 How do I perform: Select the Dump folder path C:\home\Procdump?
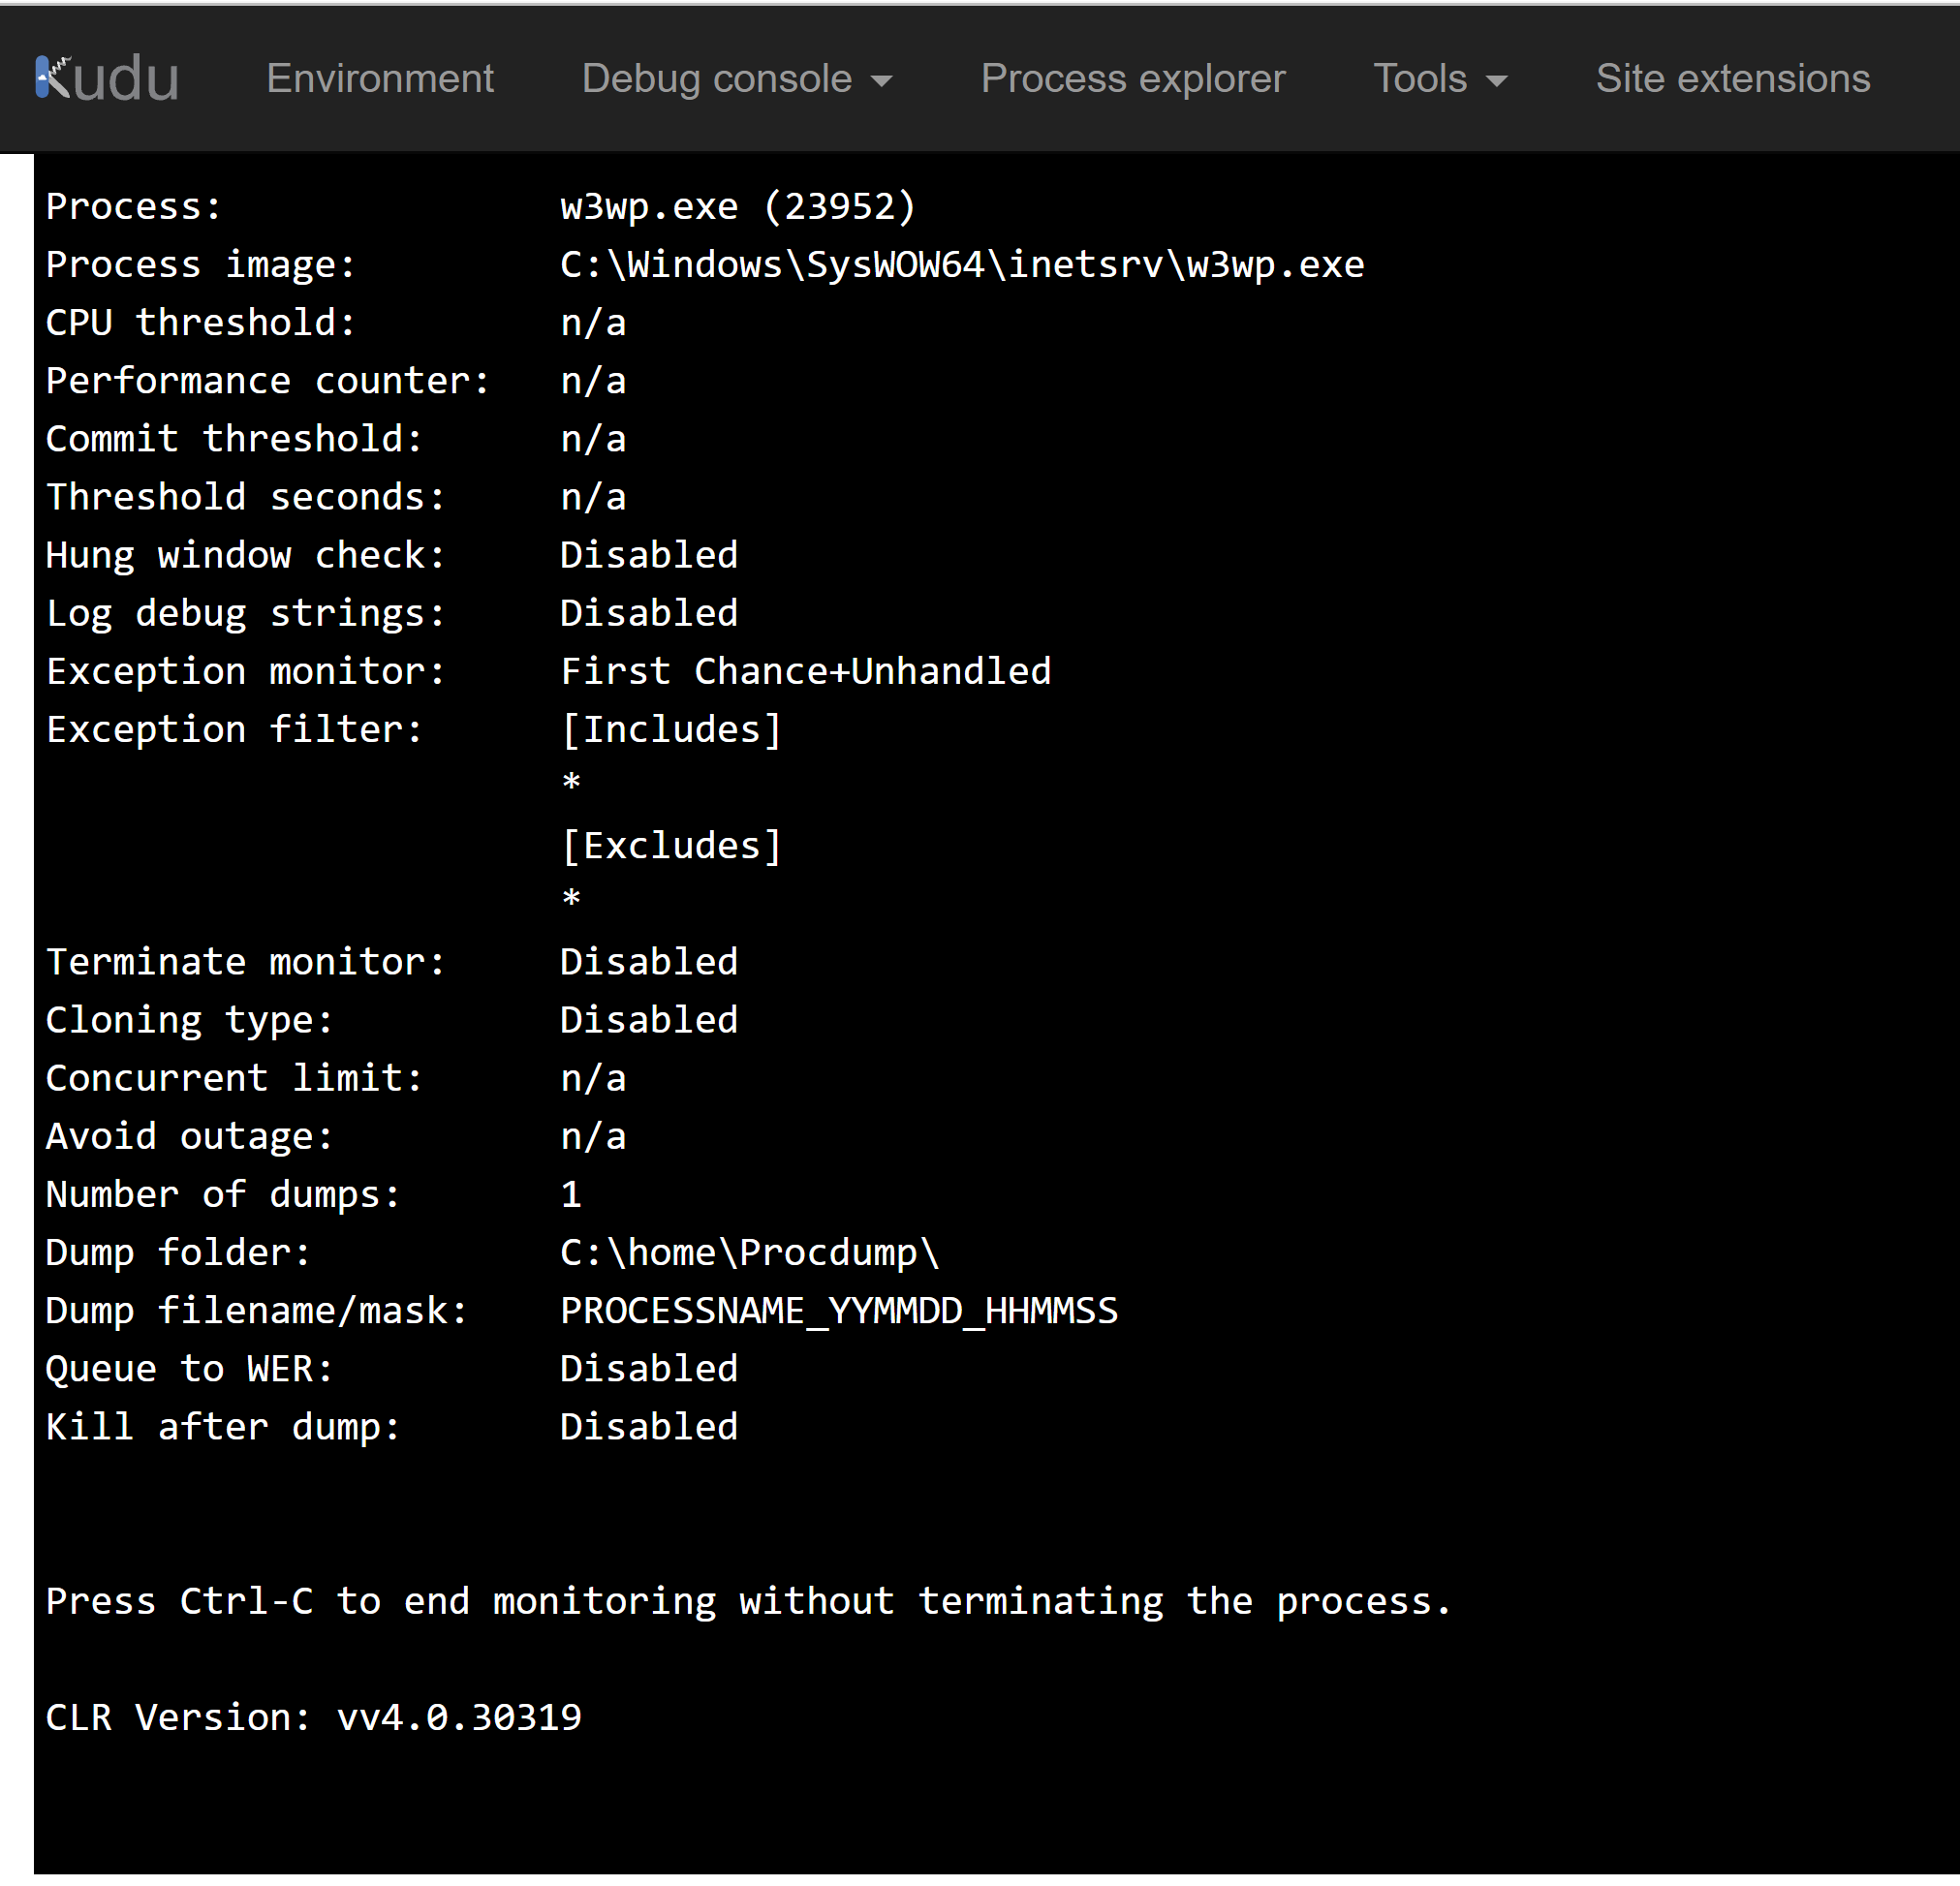coord(748,1251)
